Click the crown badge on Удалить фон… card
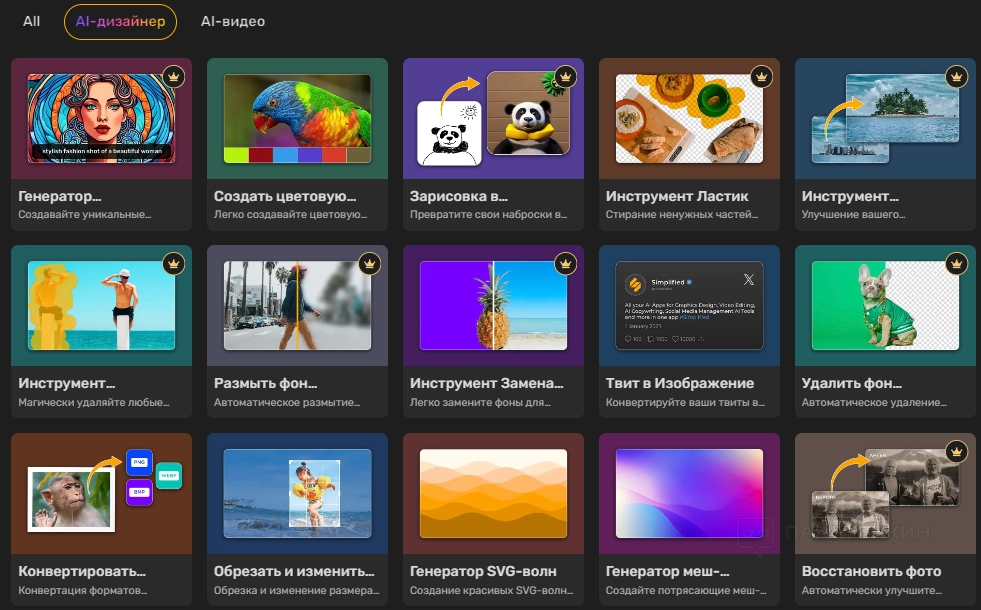 957,264
